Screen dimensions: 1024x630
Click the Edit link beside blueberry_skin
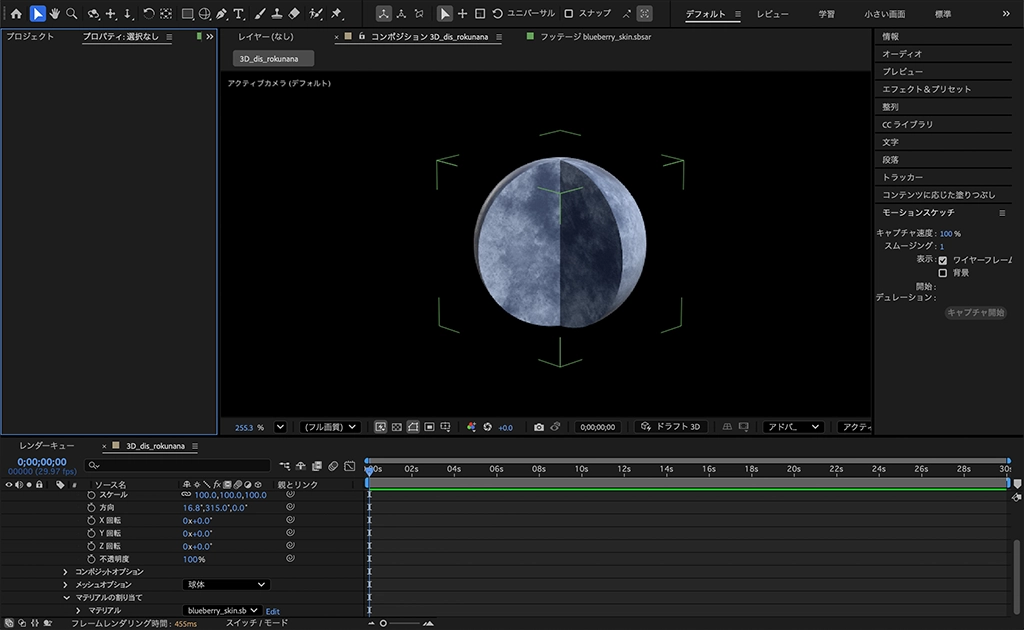[273, 611]
